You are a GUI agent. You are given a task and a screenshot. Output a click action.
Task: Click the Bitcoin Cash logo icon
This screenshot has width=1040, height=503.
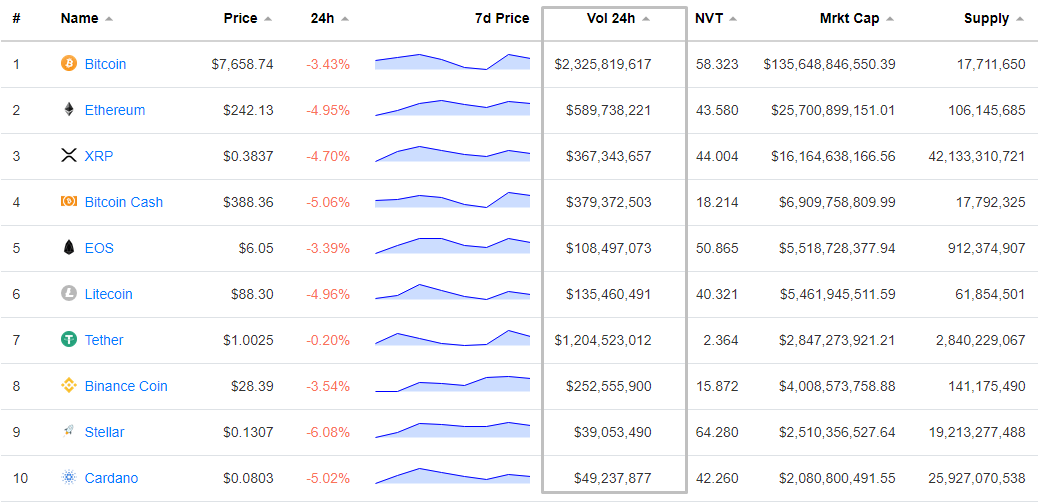pyautogui.click(x=69, y=202)
